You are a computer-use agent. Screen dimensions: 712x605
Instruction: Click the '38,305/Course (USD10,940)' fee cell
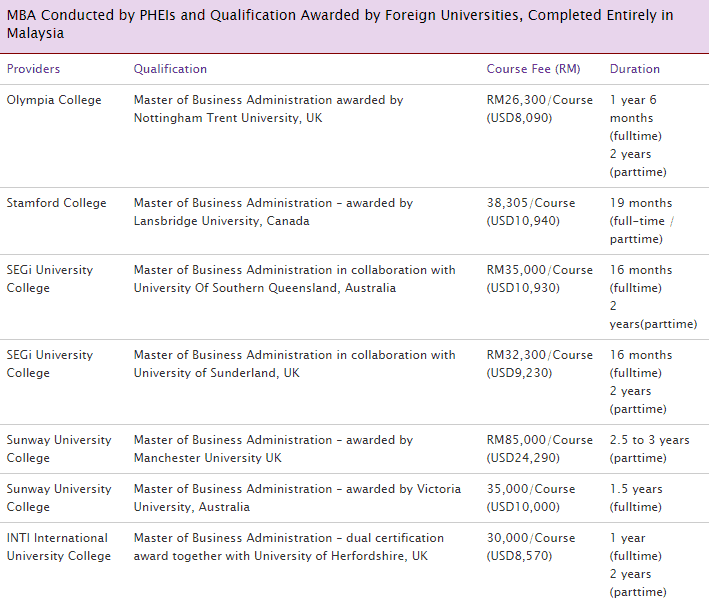pyautogui.click(x=531, y=212)
